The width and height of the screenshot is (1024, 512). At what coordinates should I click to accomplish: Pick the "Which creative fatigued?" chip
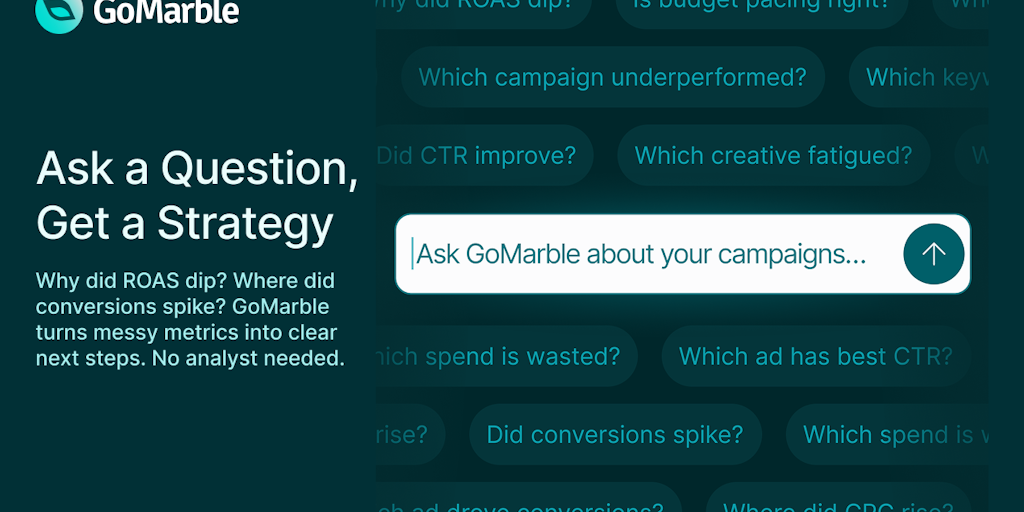click(x=773, y=156)
